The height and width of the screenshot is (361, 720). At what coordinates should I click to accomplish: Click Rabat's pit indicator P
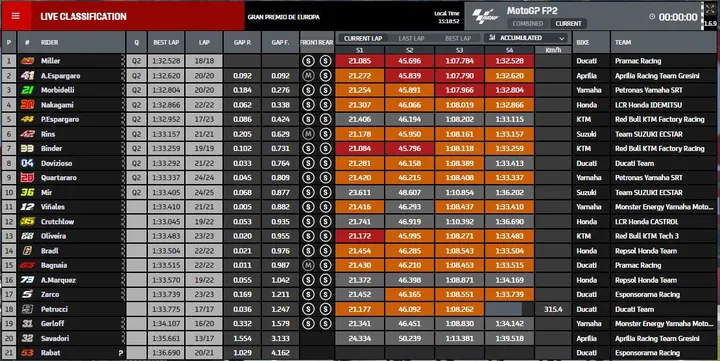click(121, 353)
